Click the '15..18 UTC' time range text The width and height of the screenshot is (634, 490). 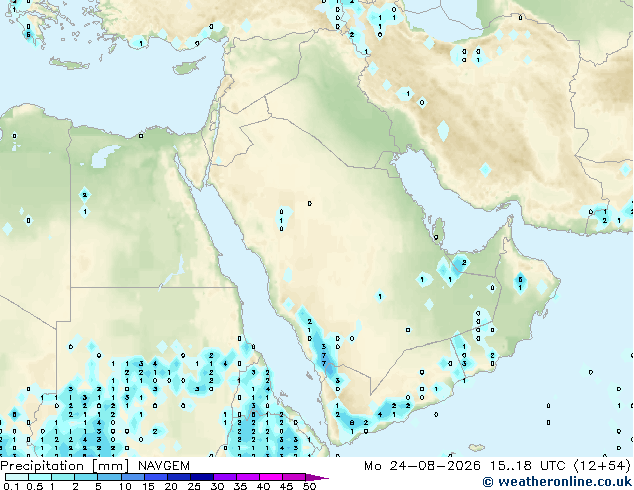[x=528, y=466]
